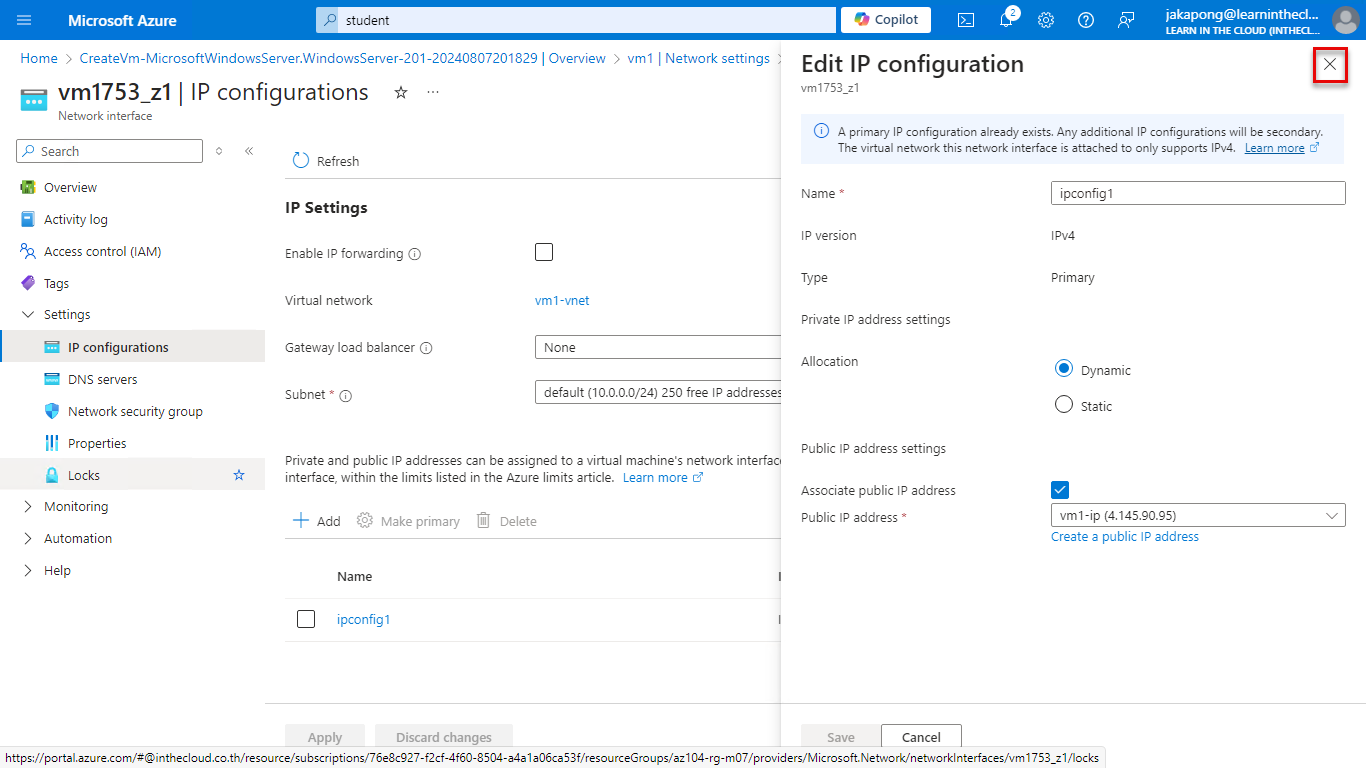Click Delete in the toolbar
Image resolution: width=1366 pixels, height=768 pixels.
[507, 521]
